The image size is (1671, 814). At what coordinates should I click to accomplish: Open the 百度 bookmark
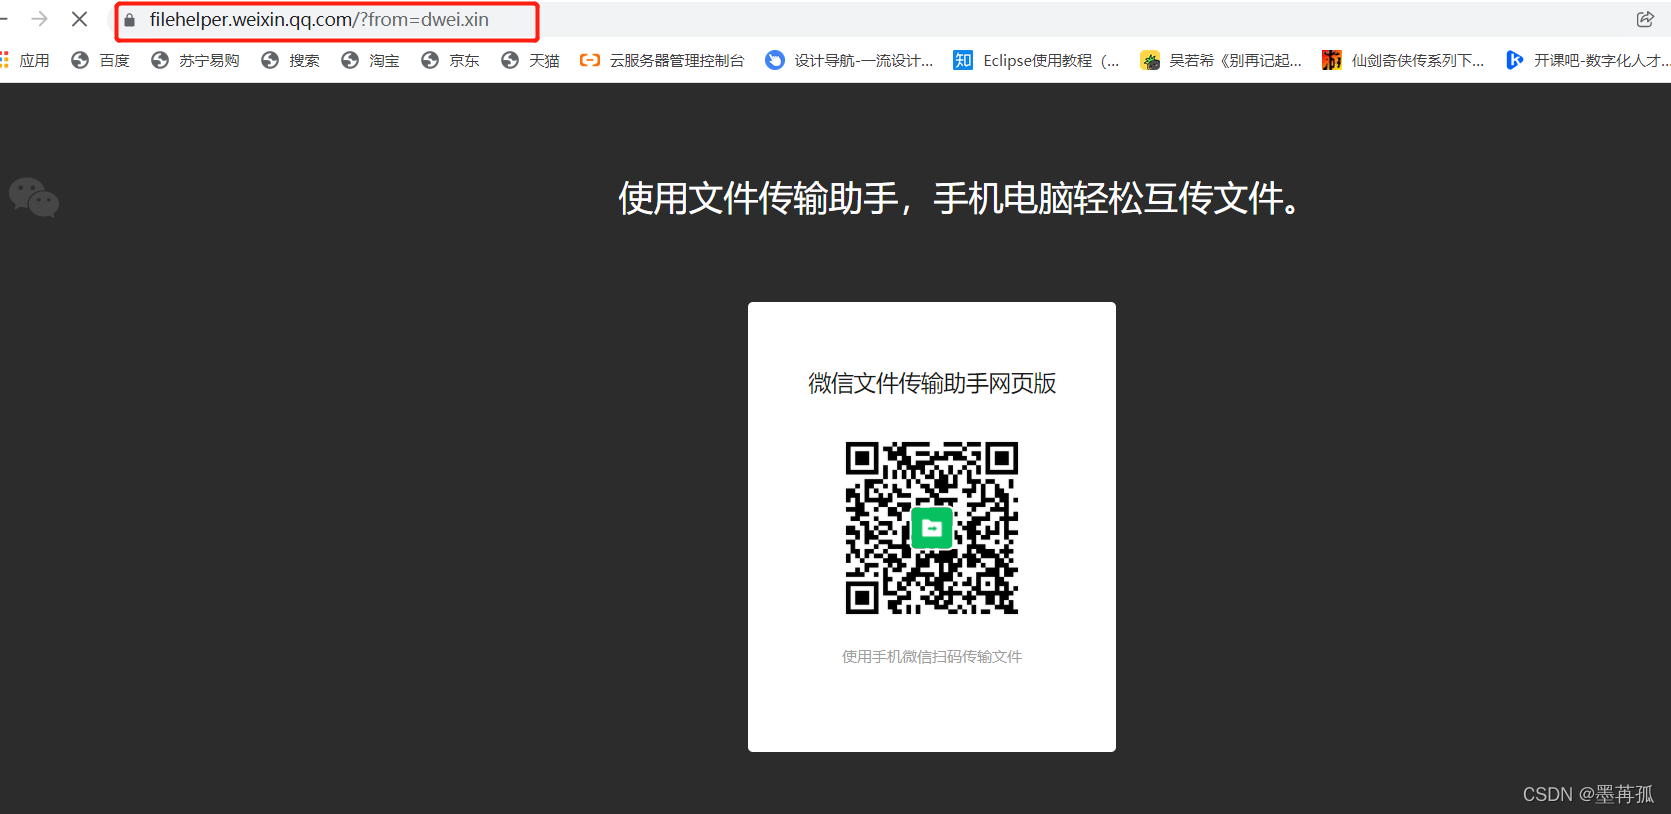(x=101, y=60)
